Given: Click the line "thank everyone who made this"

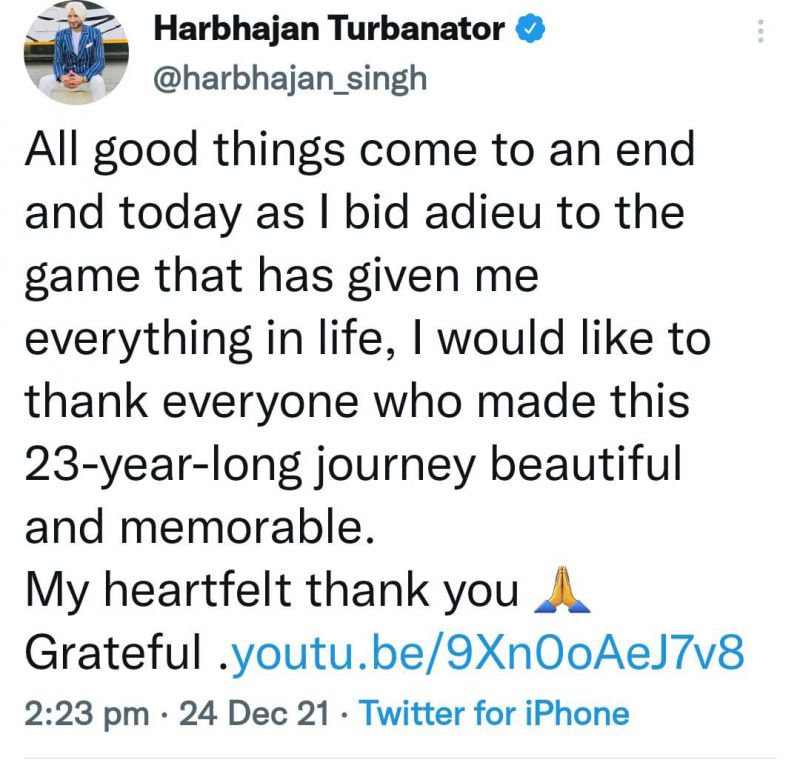Looking at the screenshot, I should 357,402.
